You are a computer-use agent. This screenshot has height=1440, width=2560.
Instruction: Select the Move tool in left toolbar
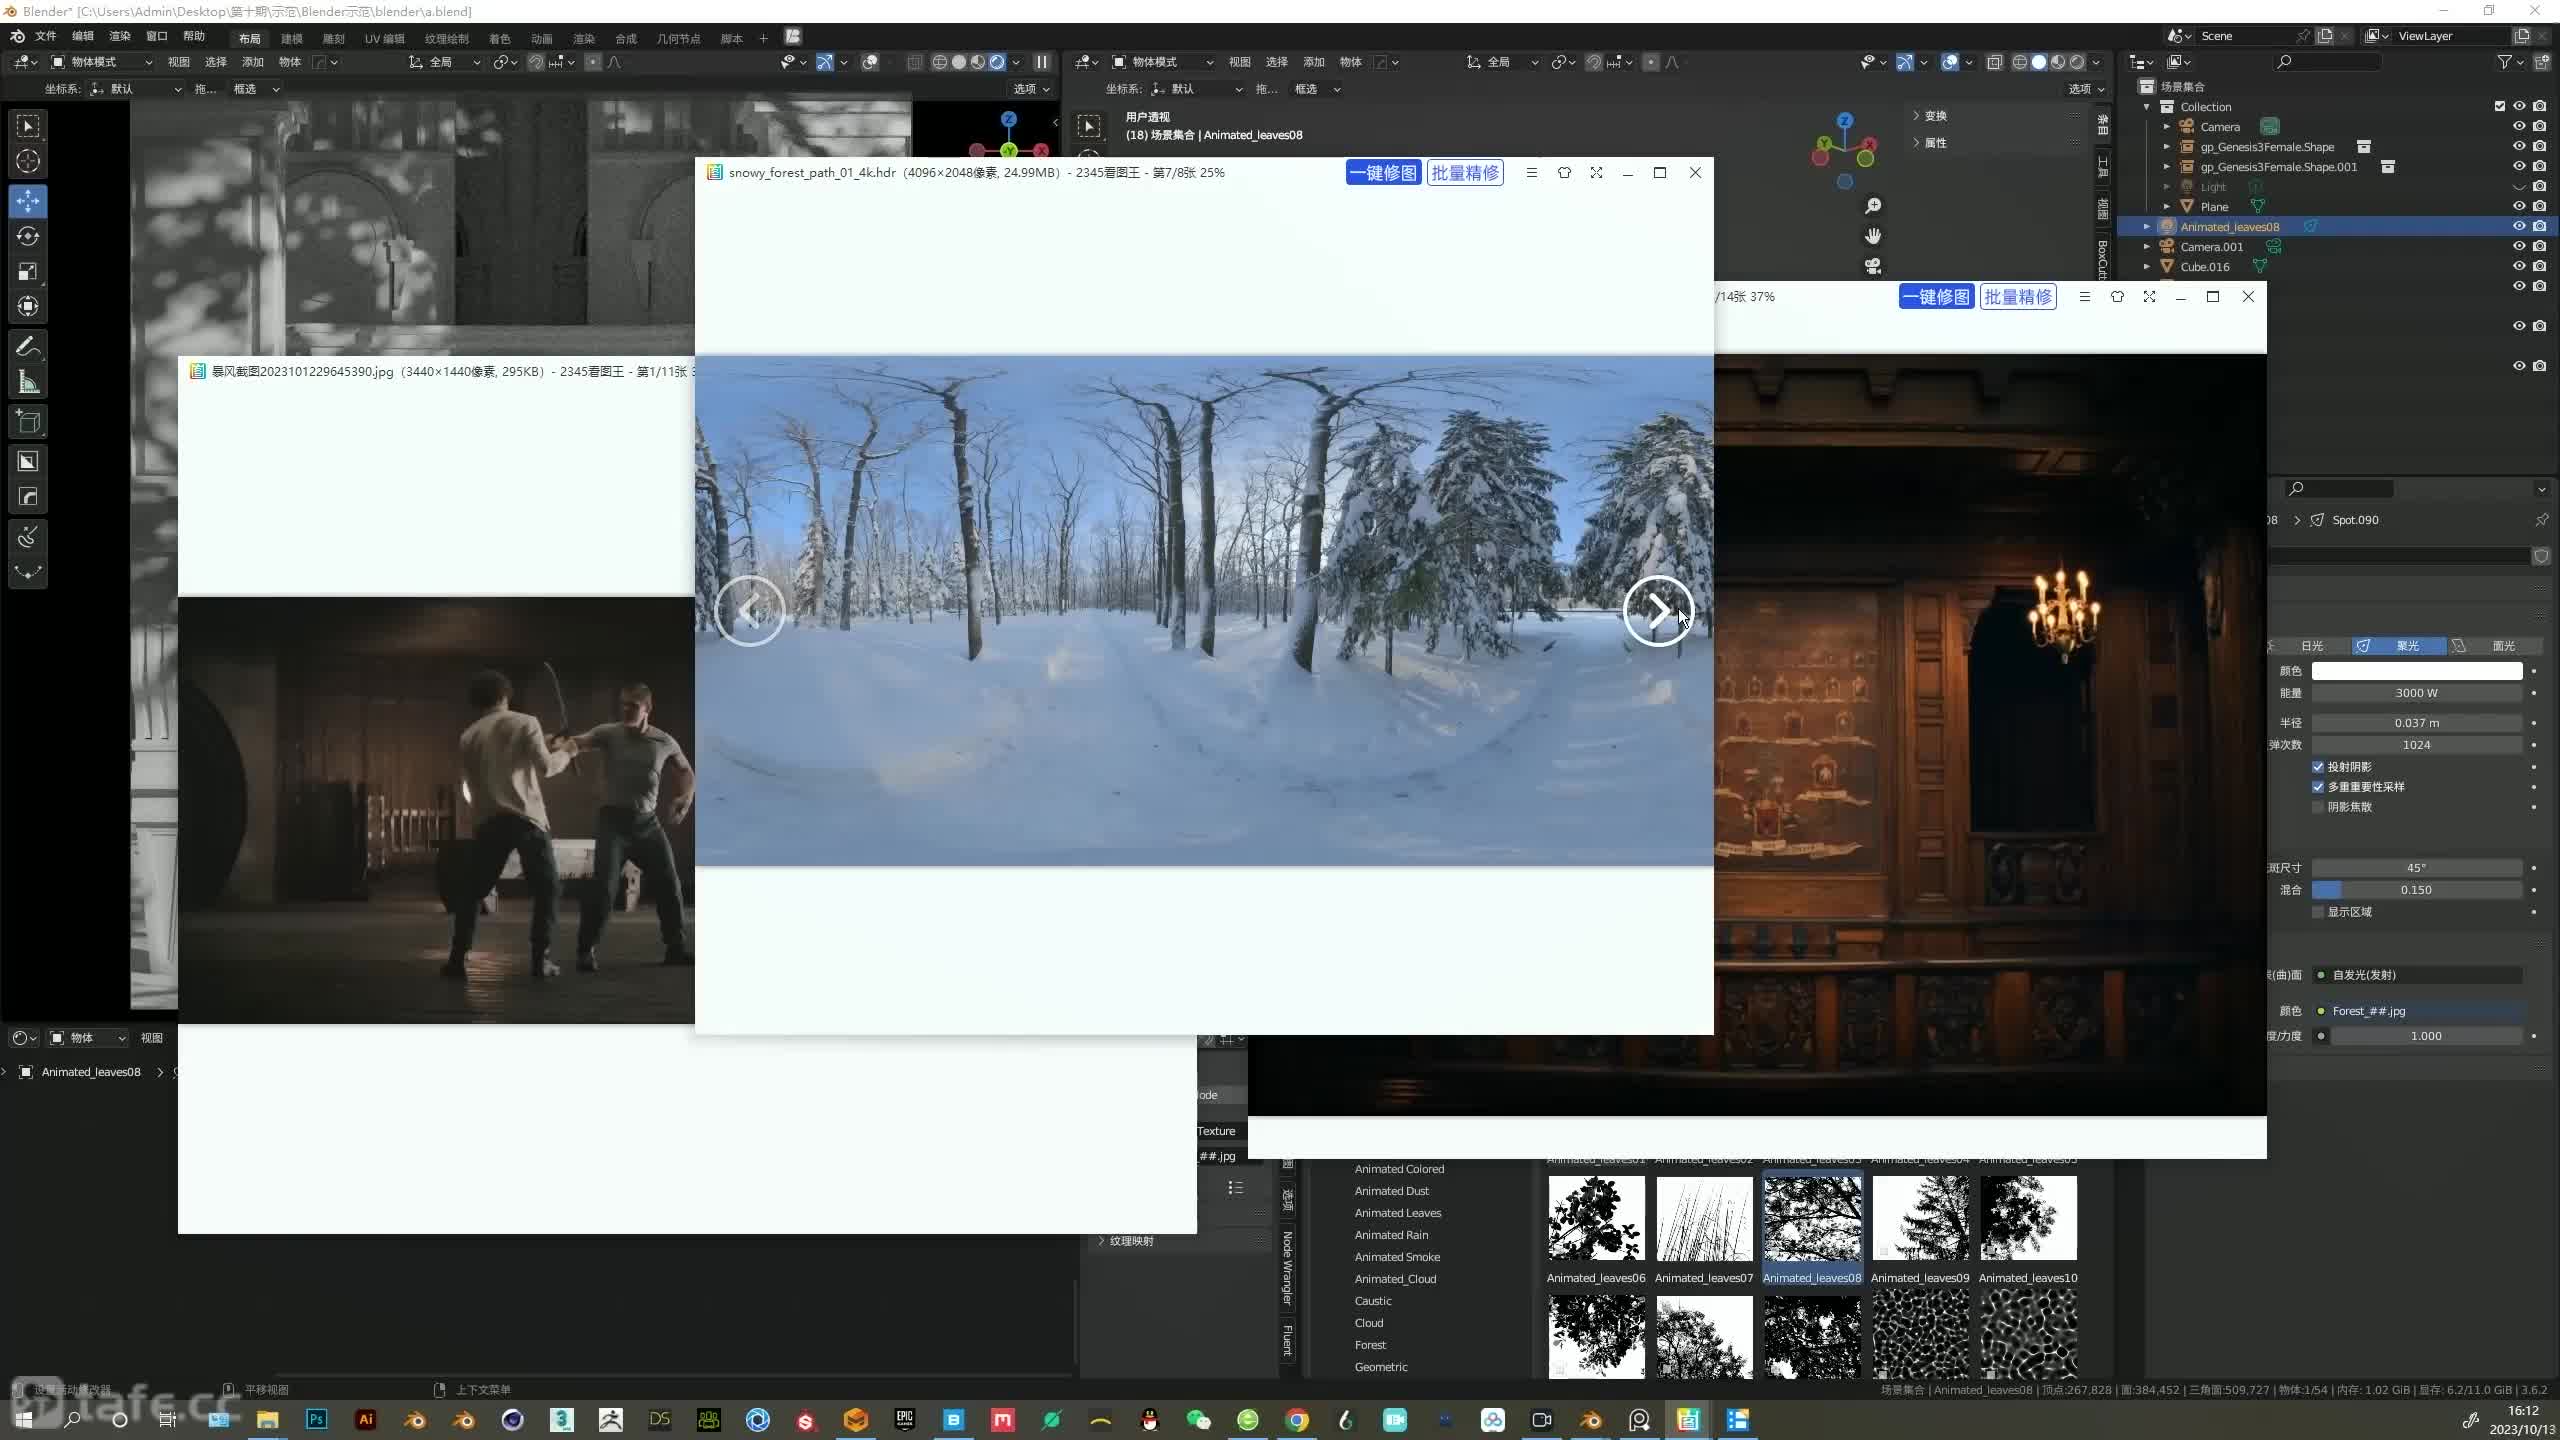coord(28,201)
